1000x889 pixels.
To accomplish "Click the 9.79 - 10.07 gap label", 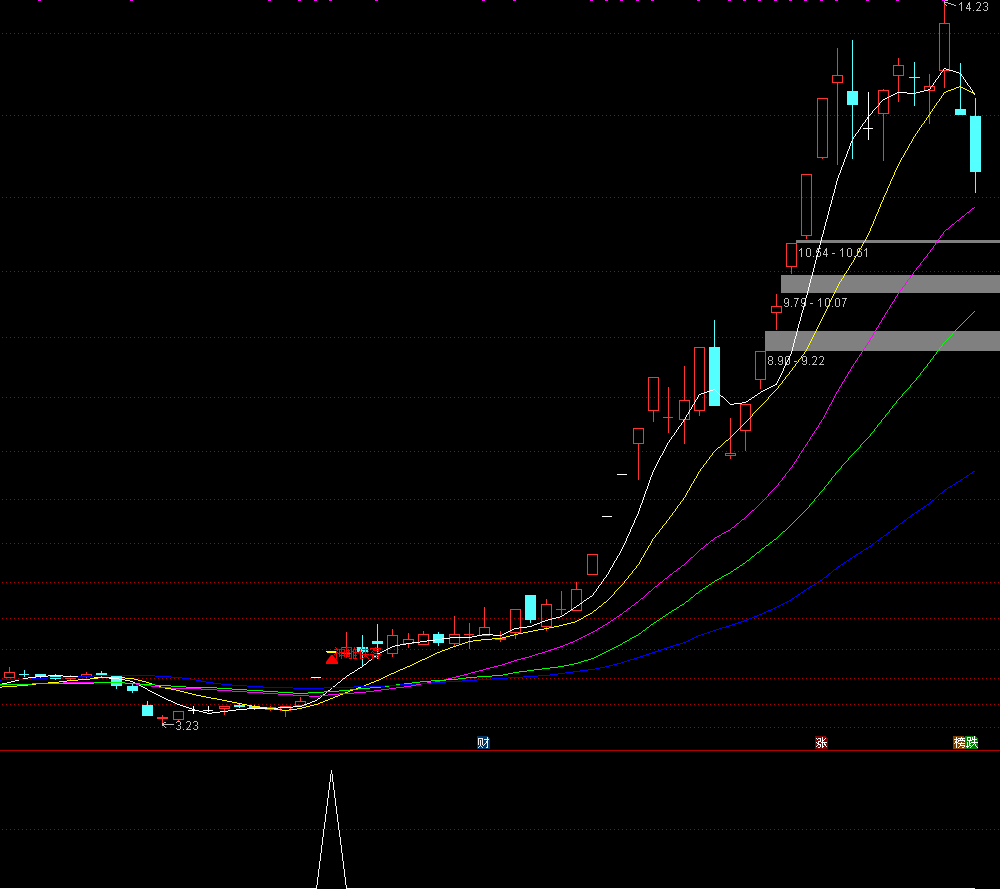I will [815, 302].
